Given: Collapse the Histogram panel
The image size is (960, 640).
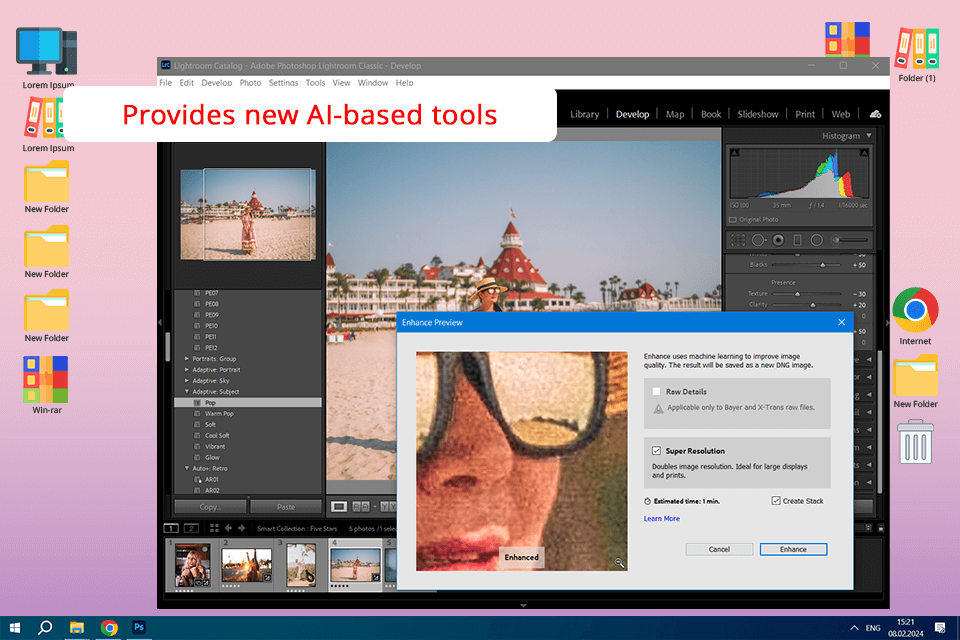Looking at the screenshot, I should [869, 136].
